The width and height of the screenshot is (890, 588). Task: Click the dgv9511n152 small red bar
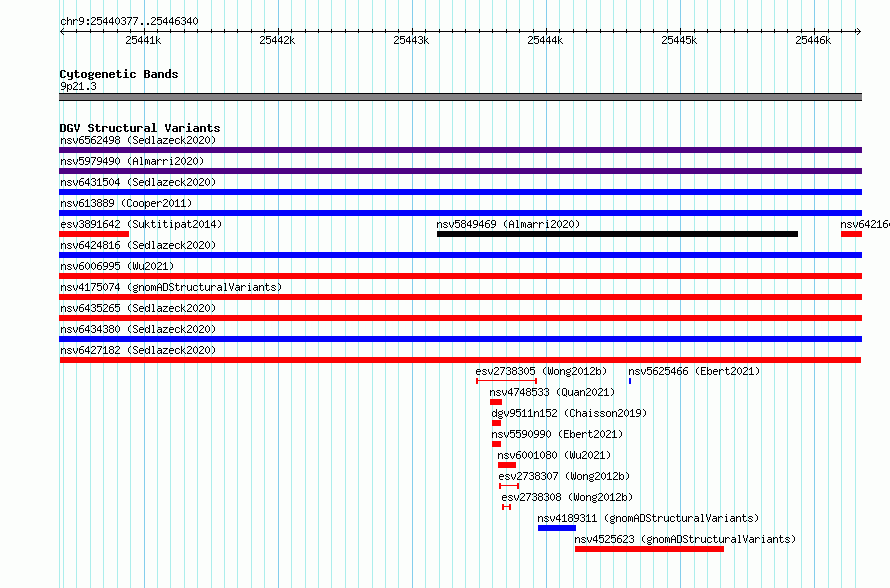click(497, 423)
